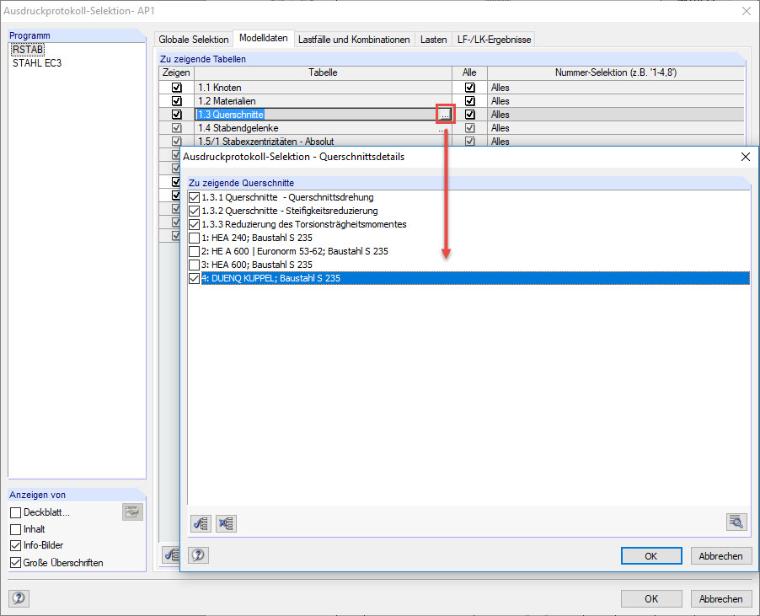Image resolution: width=760 pixels, height=616 pixels.
Task: Toggle Alle checkbox in 1.3 Querschnitte row
Action: click(470, 114)
